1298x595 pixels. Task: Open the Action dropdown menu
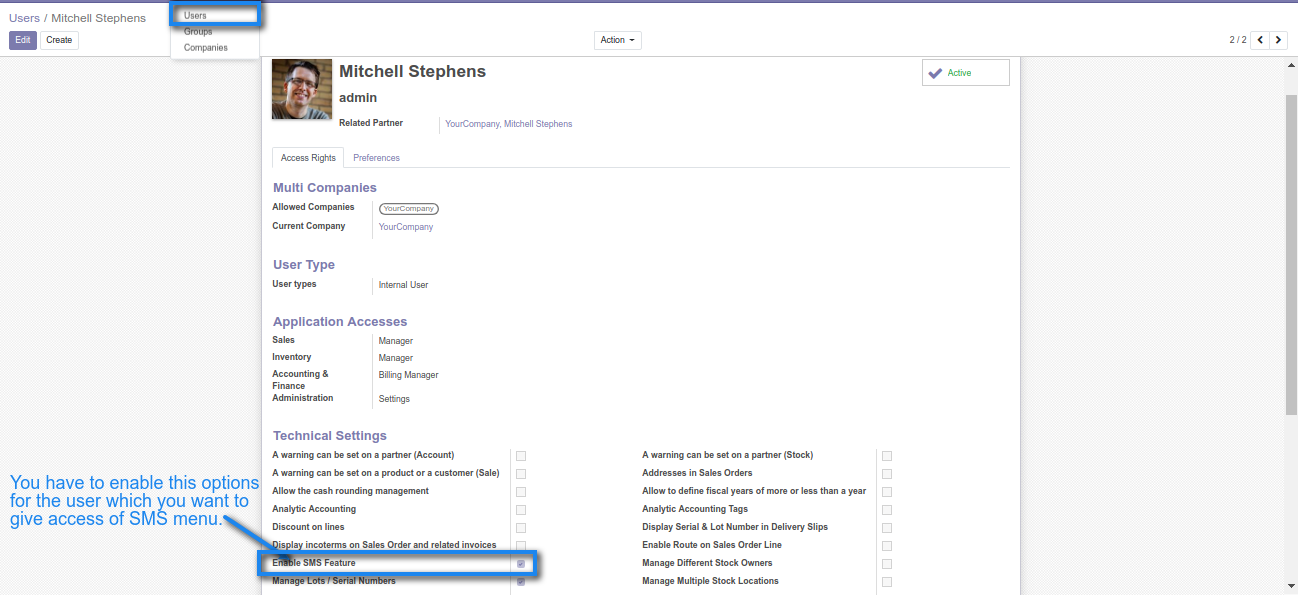point(617,40)
